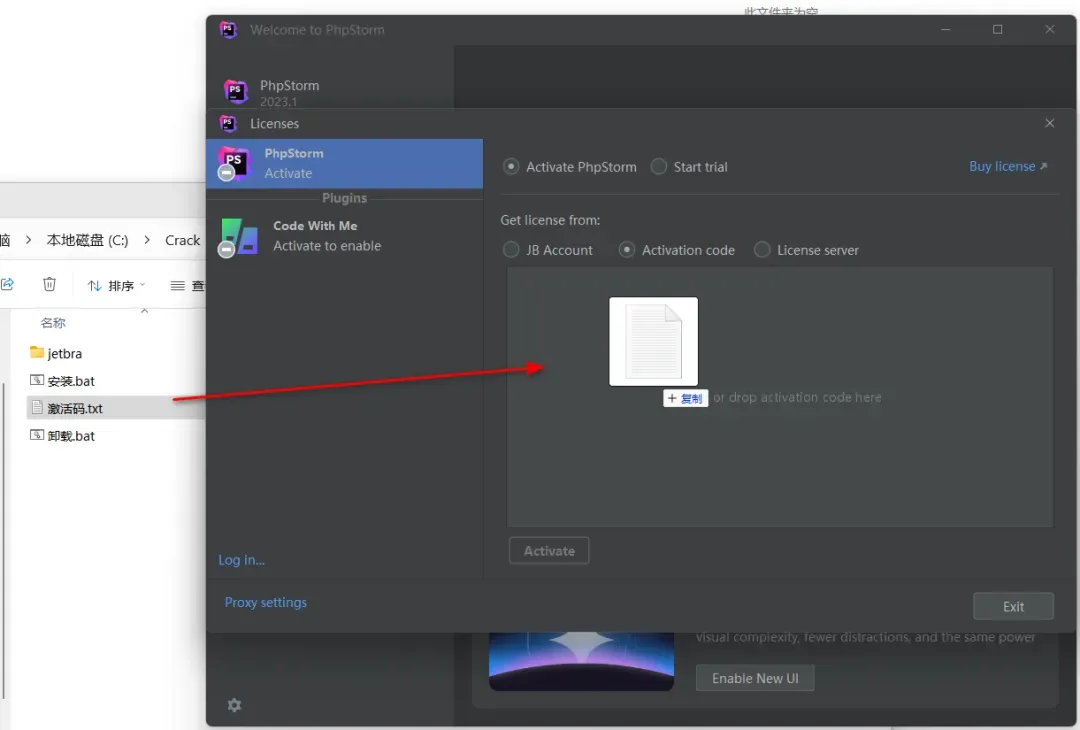Open the settings gear in Welcome window
The width and height of the screenshot is (1080, 730).
[x=235, y=705]
